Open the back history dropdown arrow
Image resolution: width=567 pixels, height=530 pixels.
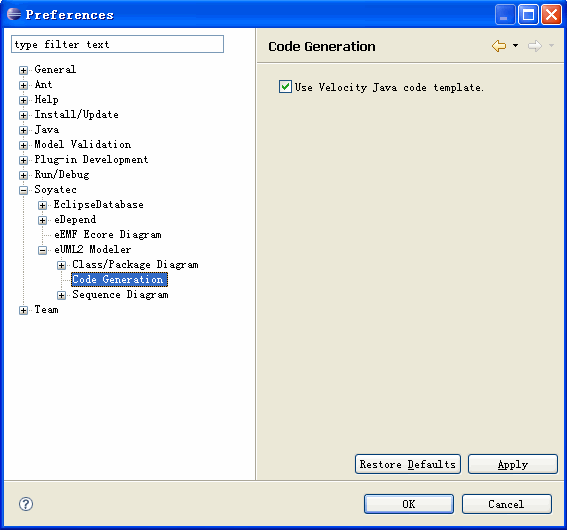[x=515, y=46]
